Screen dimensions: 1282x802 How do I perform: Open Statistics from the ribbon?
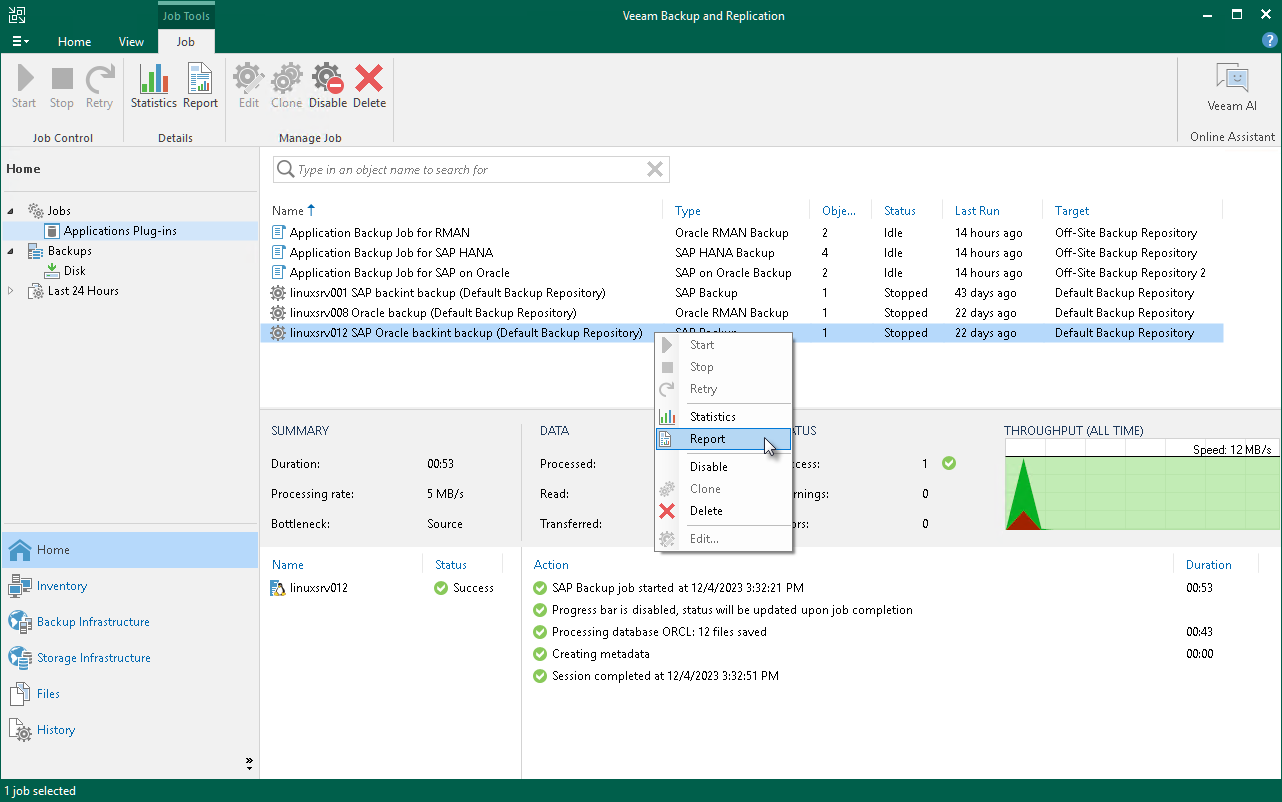coord(154,87)
